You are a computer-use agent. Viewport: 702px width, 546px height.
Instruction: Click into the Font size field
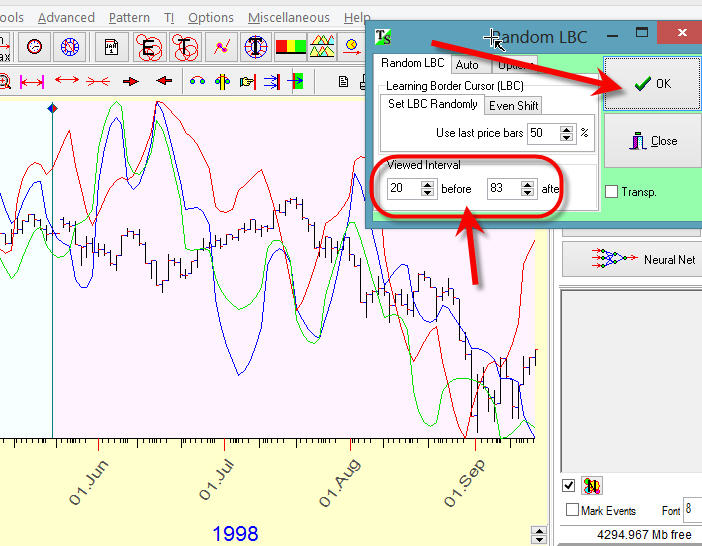tap(692, 510)
